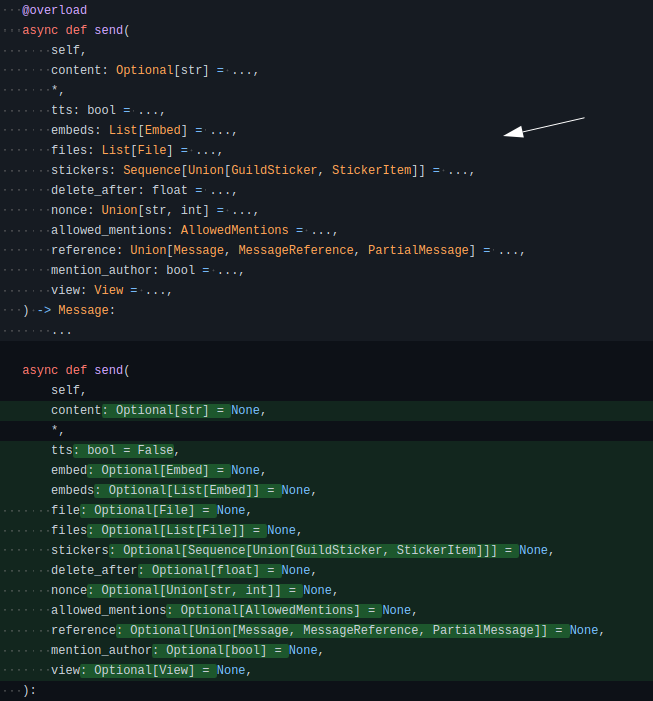Click 'content: Optional[str] = None,' line
Screen dimensions: 653x701
pos(158,410)
